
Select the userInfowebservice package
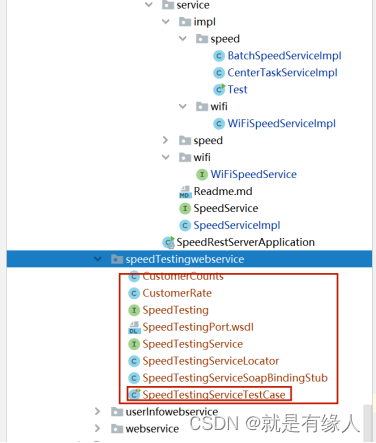[172, 412]
